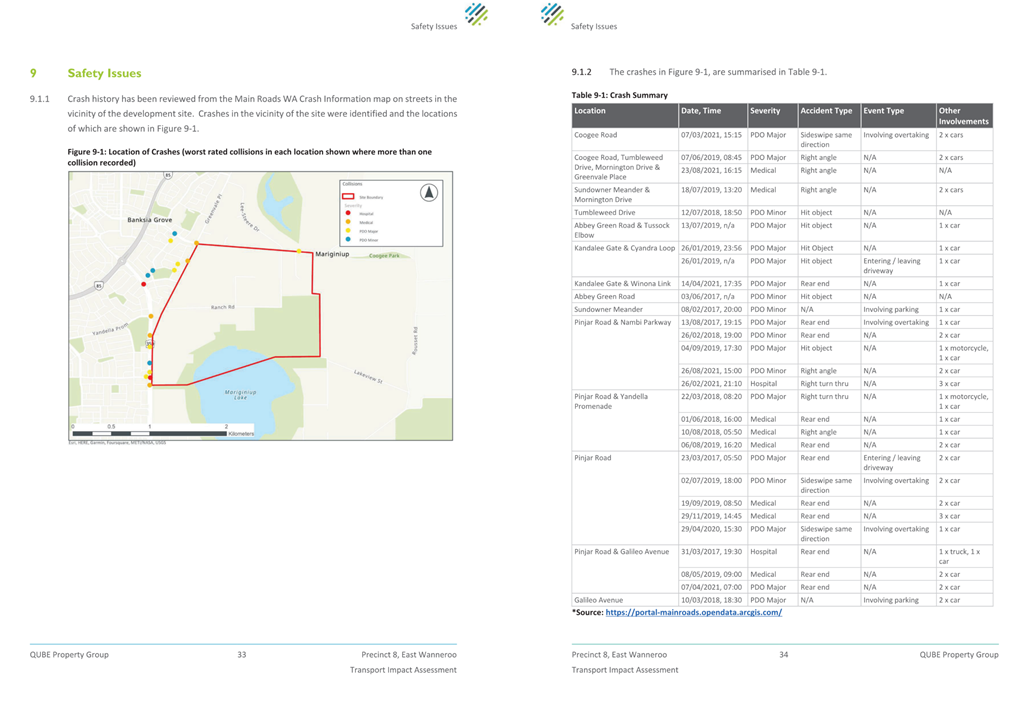The image size is (1029, 702).
Task: Click the 'Yandella Prom' map label
Action: click(110, 329)
